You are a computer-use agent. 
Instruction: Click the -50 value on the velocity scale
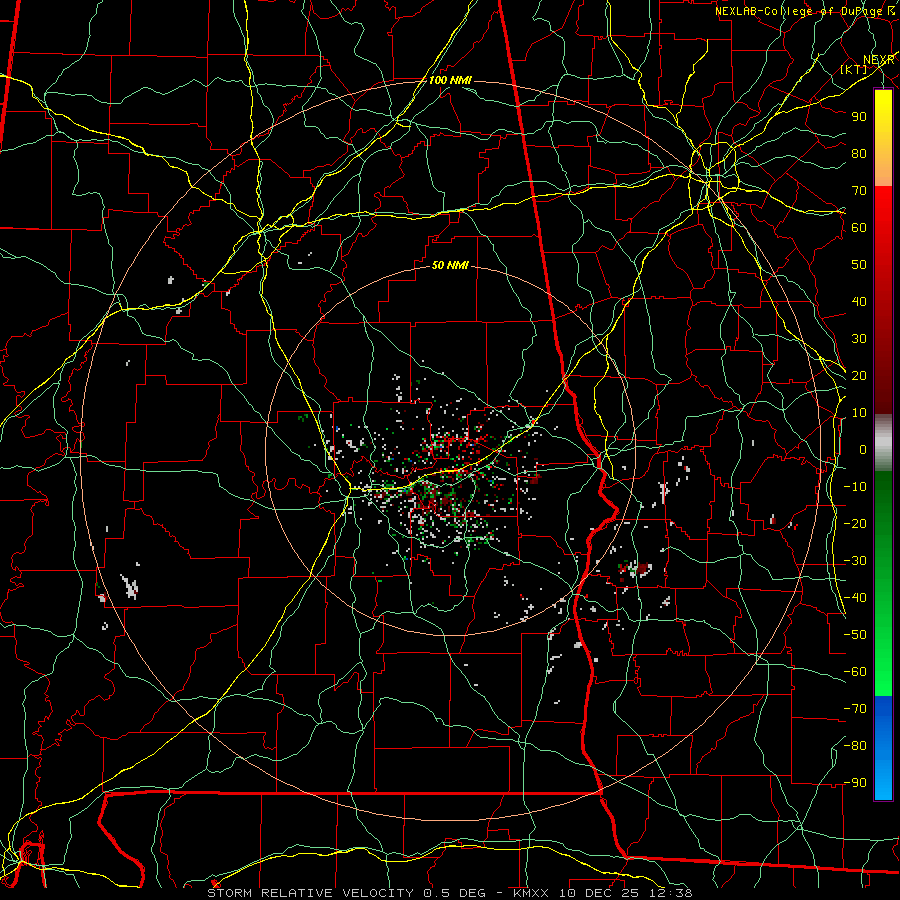click(855, 635)
